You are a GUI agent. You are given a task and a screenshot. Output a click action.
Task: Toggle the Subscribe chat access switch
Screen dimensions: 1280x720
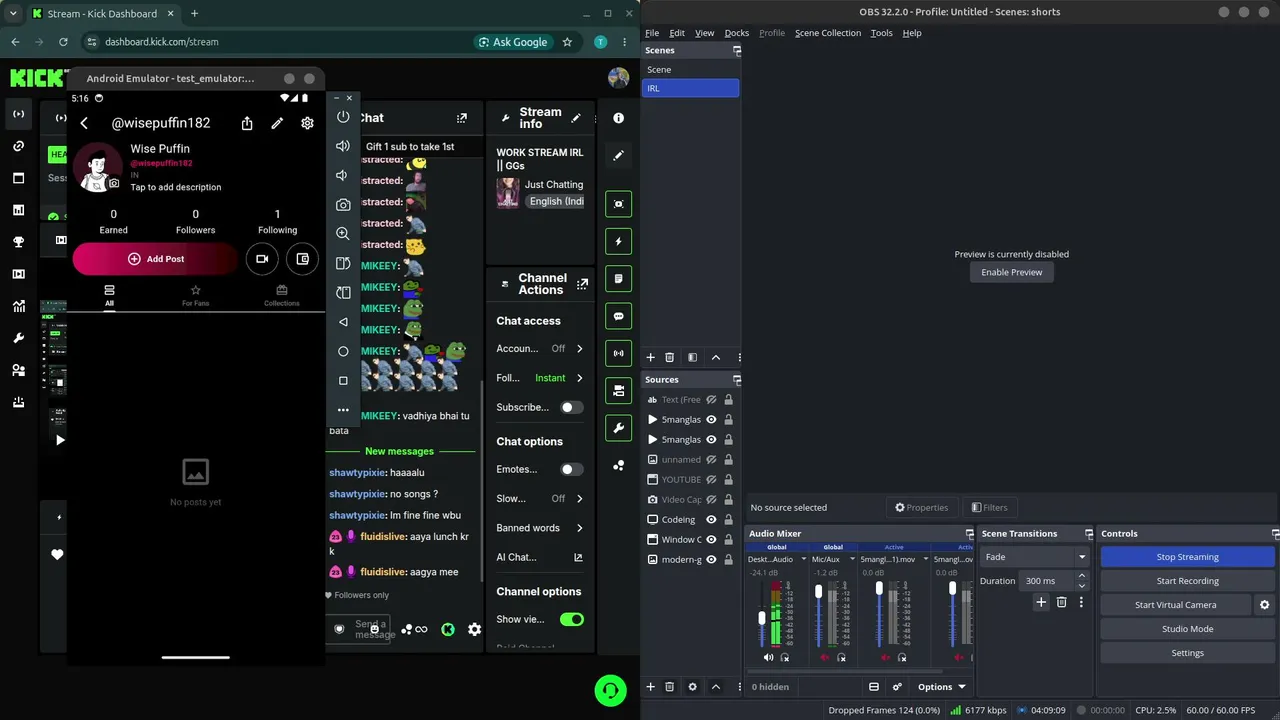(x=571, y=407)
